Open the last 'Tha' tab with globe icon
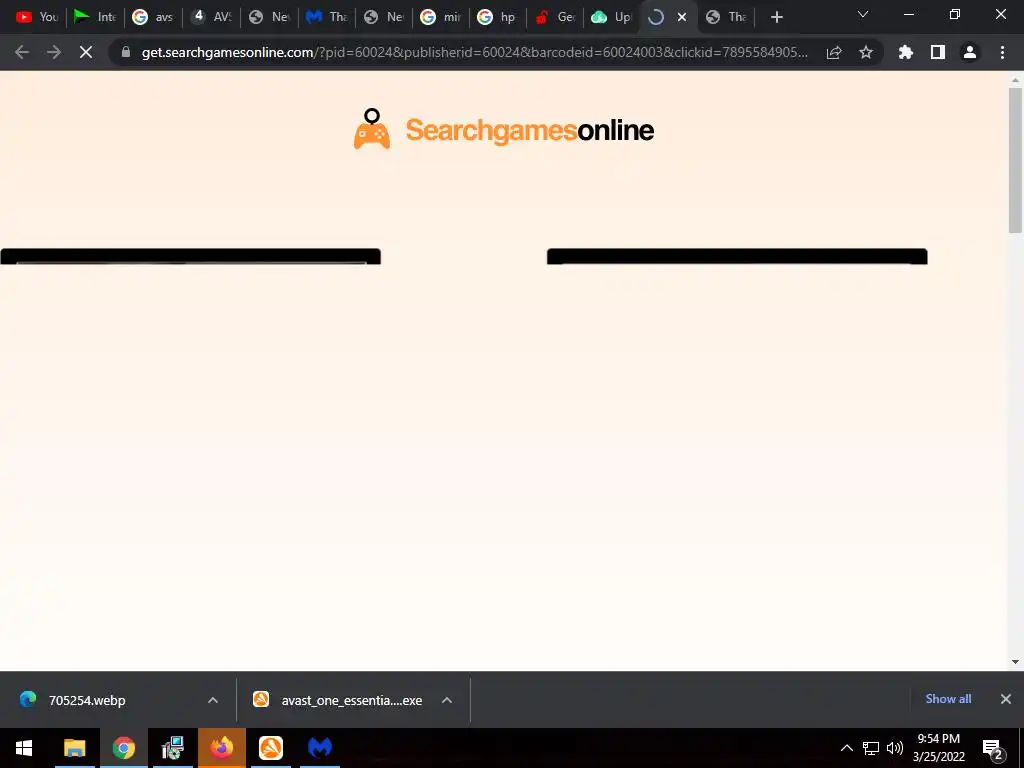This screenshot has width=1024, height=768. (x=726, y=17)
